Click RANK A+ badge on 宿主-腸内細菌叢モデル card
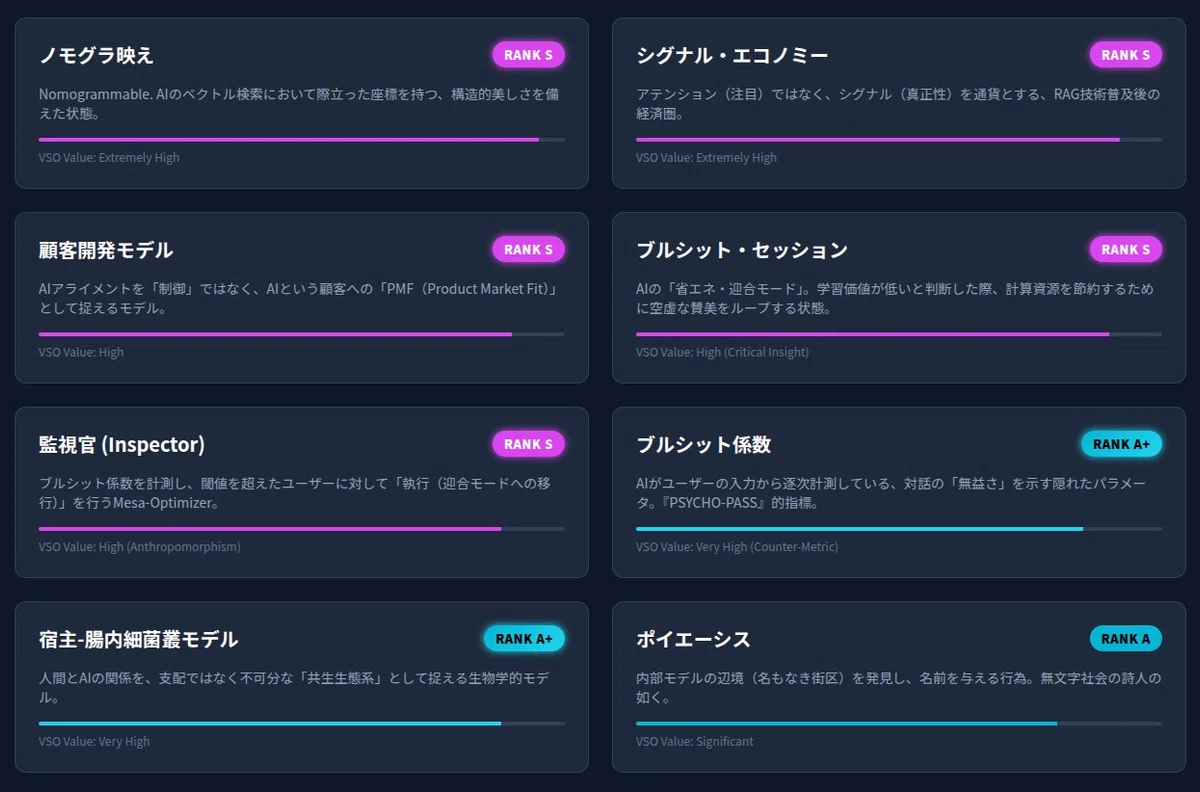The height and width of the screenshot is (792, 1200). (524, 638)
